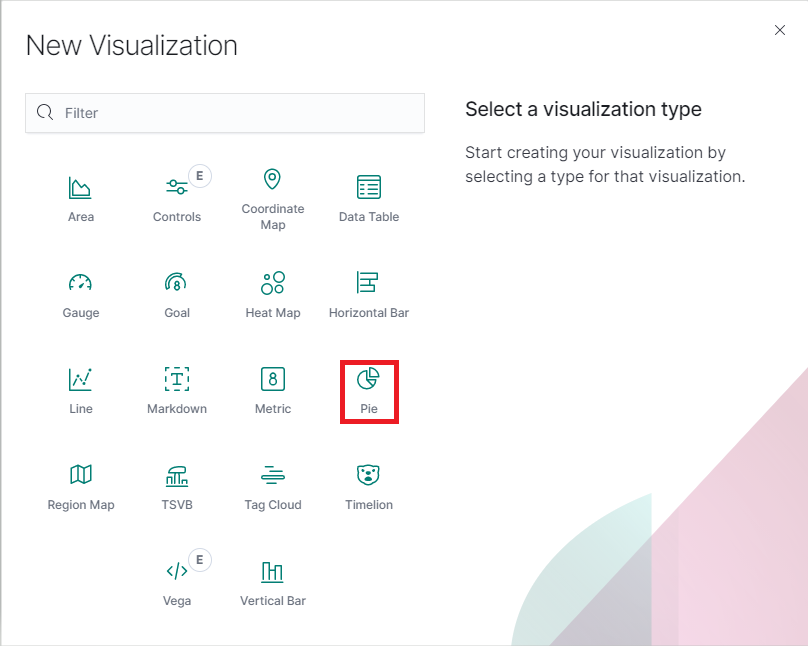
Task: Close the New Visualization dialog
Action: click(x=780, y=30)
